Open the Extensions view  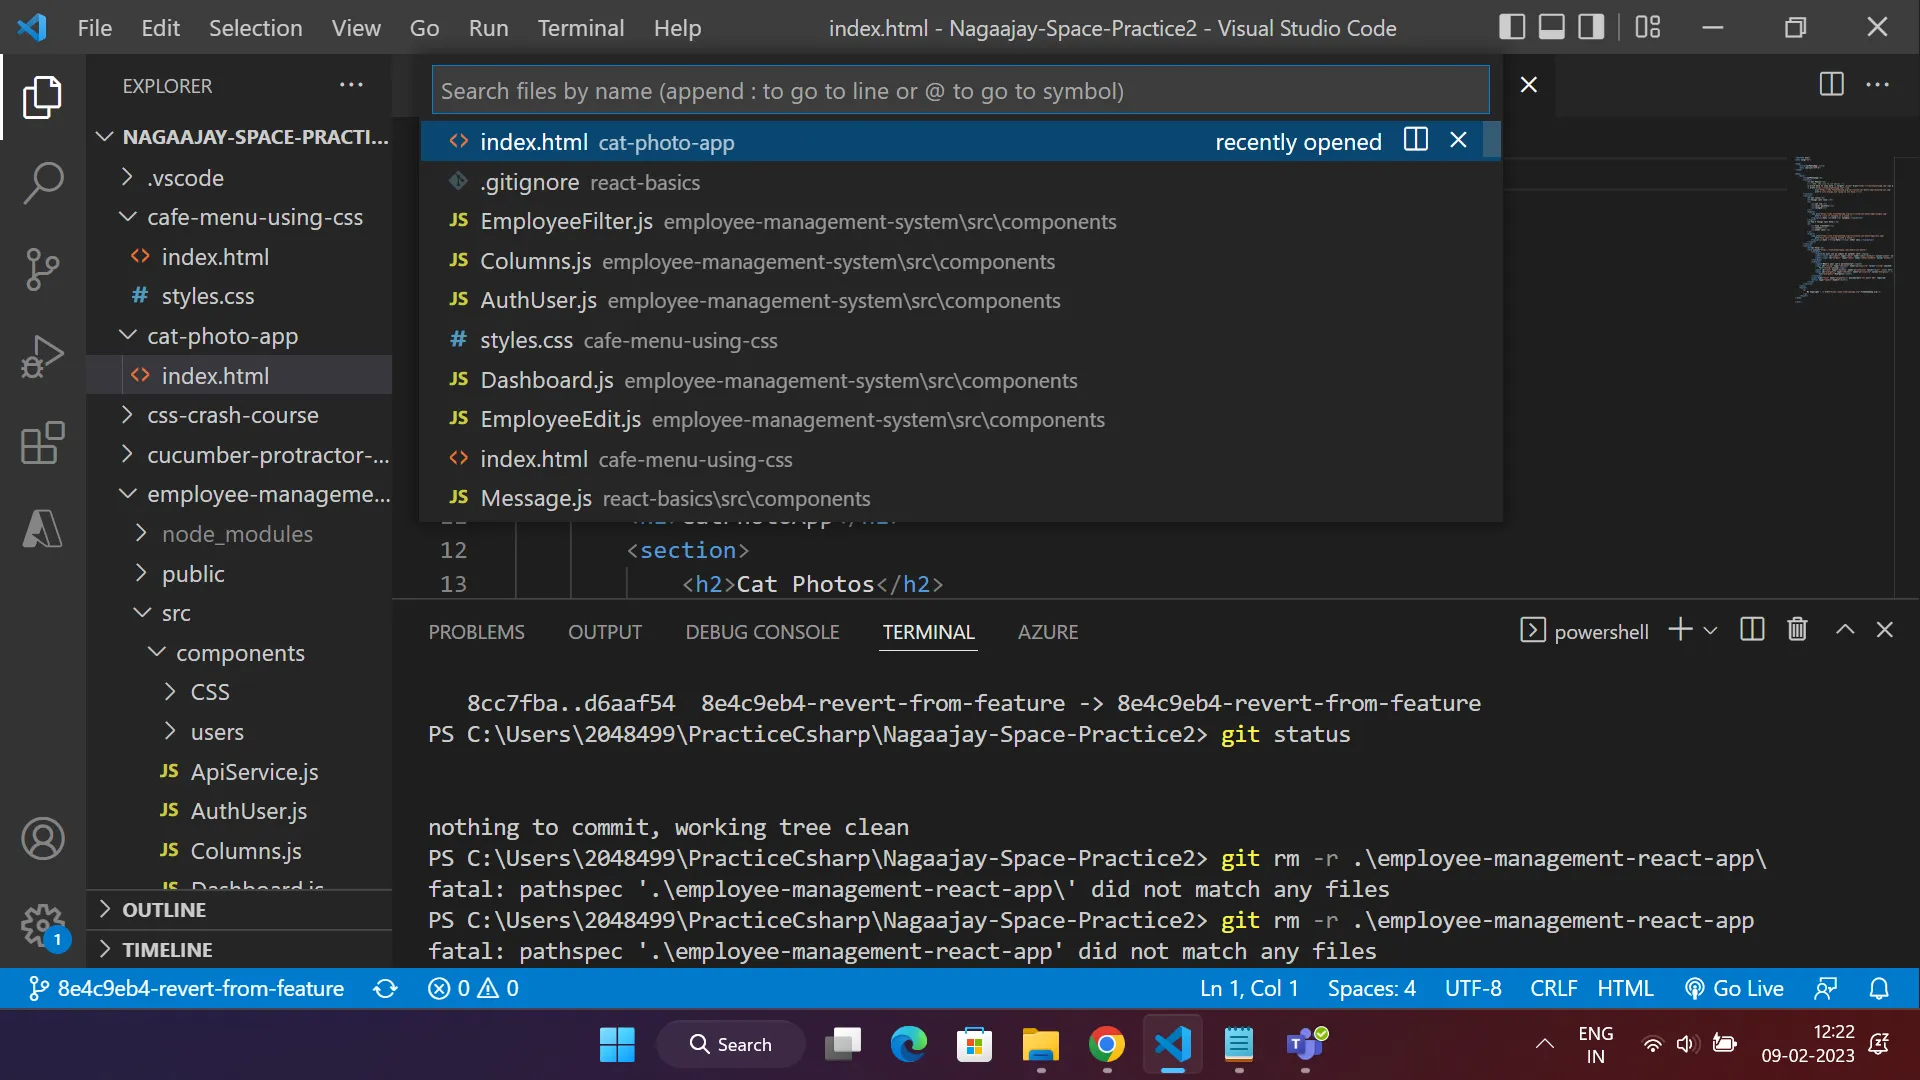pos(42,443)
